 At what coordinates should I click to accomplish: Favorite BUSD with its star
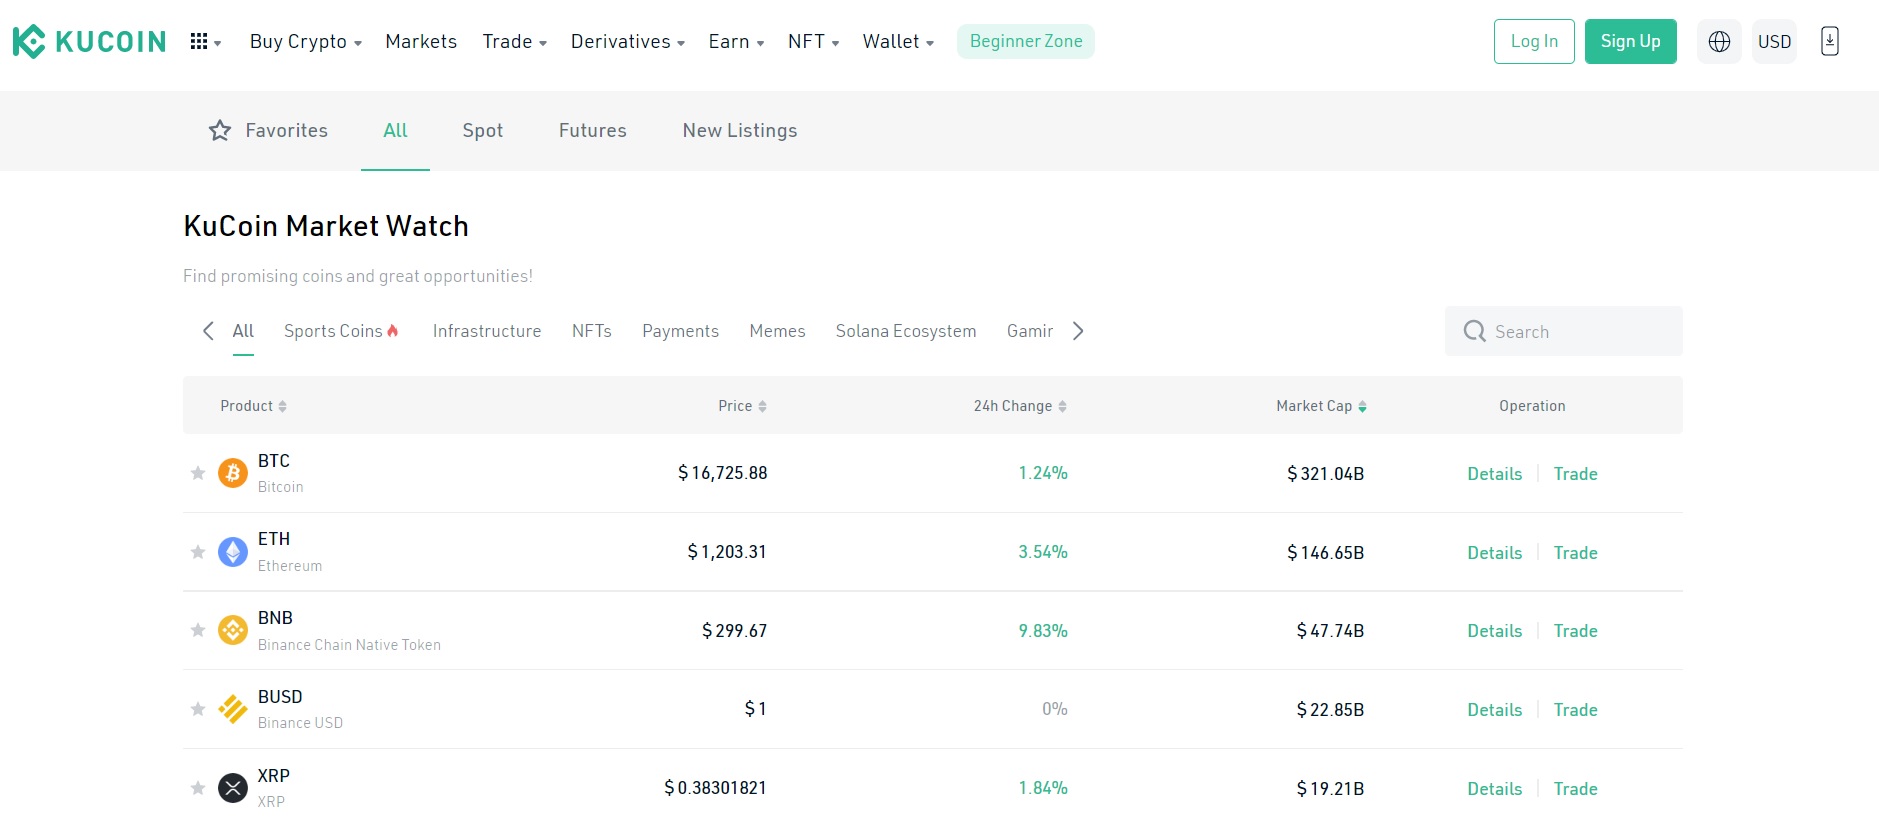pos(198,709)
